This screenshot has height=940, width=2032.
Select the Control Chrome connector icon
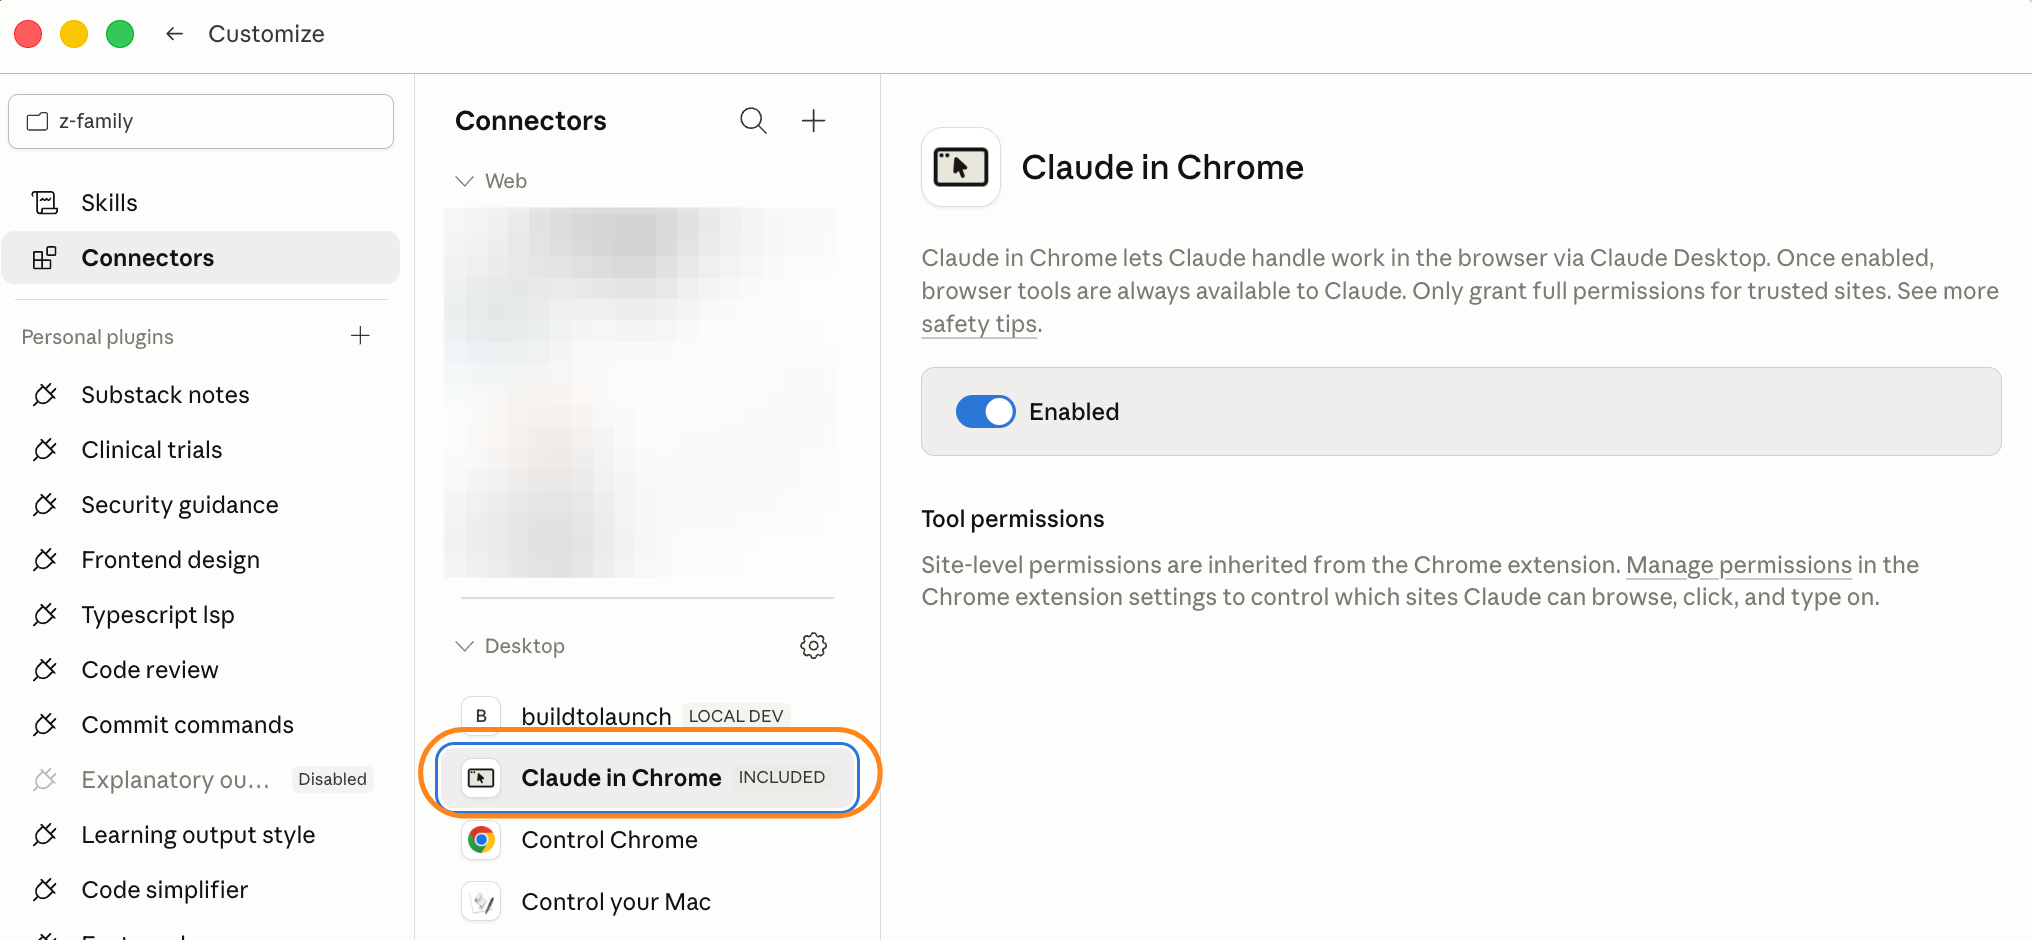[481, 840]
